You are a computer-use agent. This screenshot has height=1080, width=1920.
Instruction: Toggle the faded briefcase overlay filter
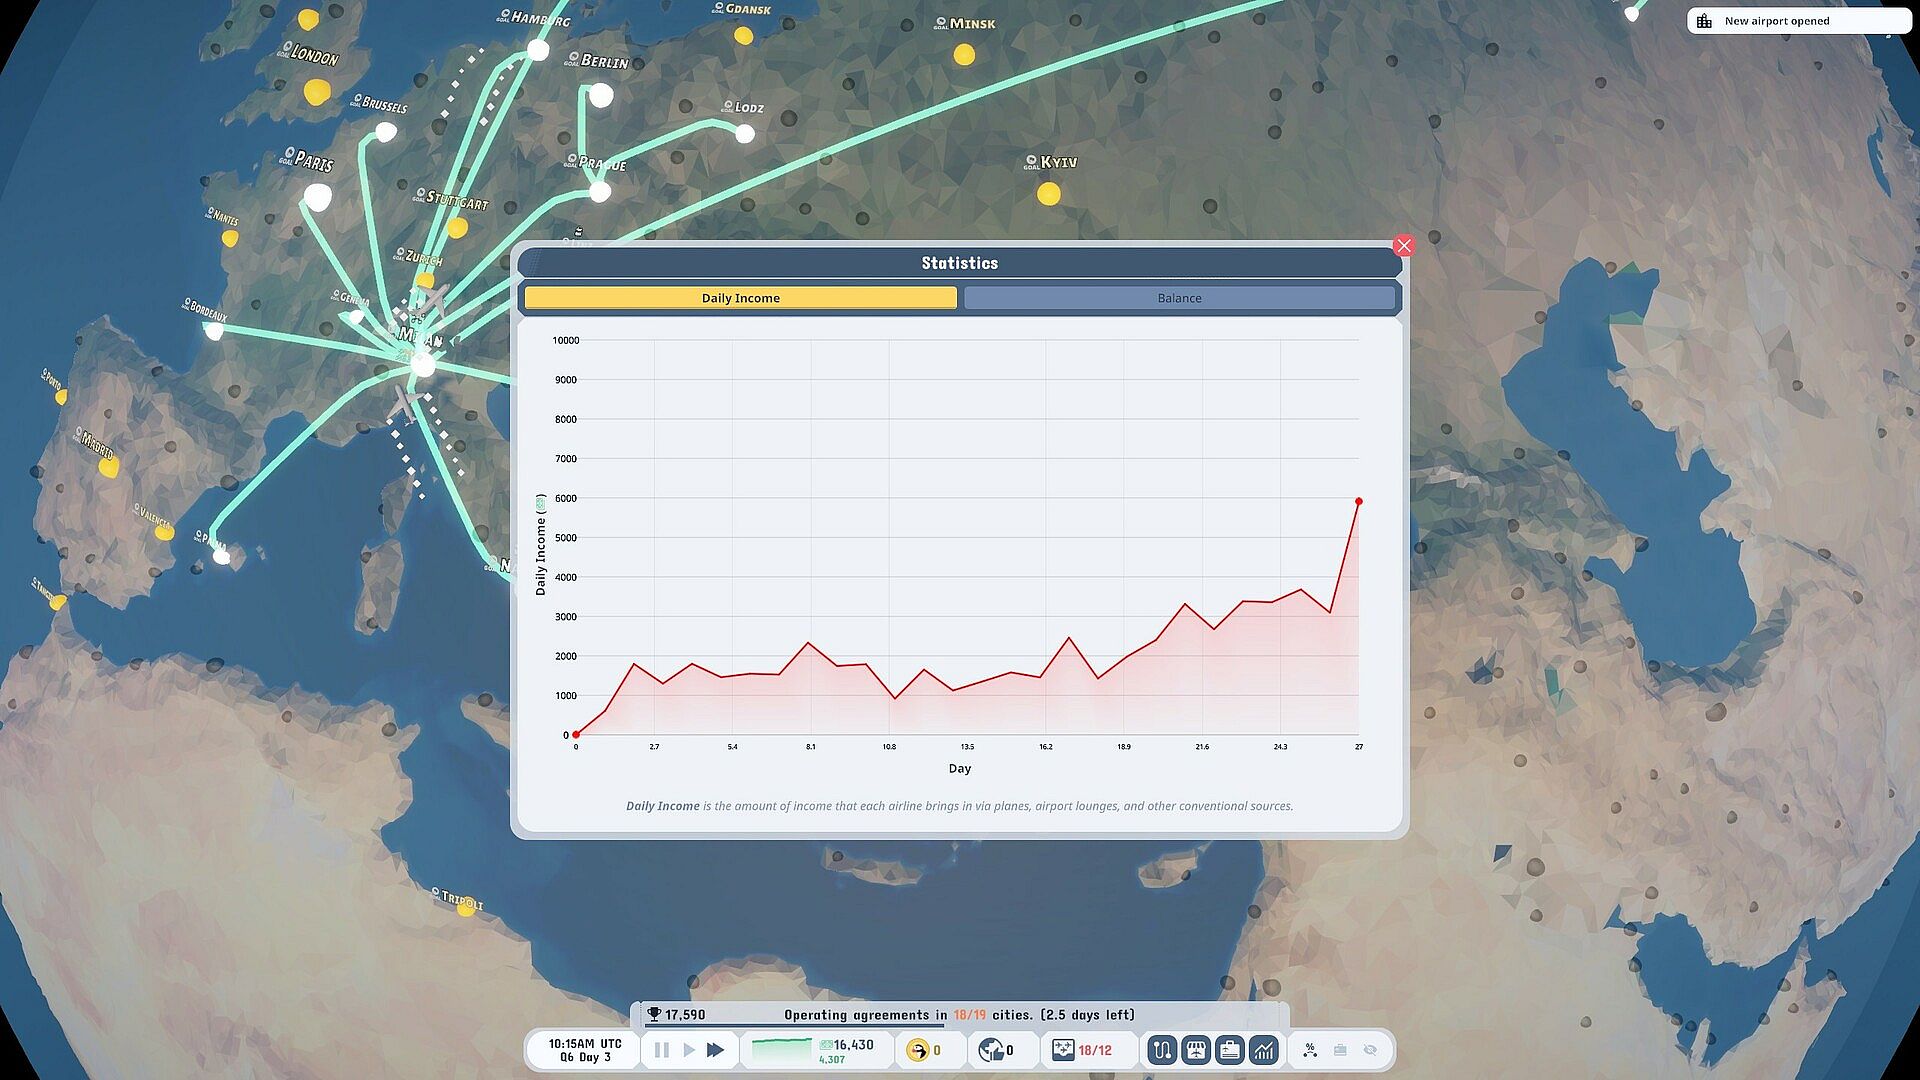(1340, 1050)
